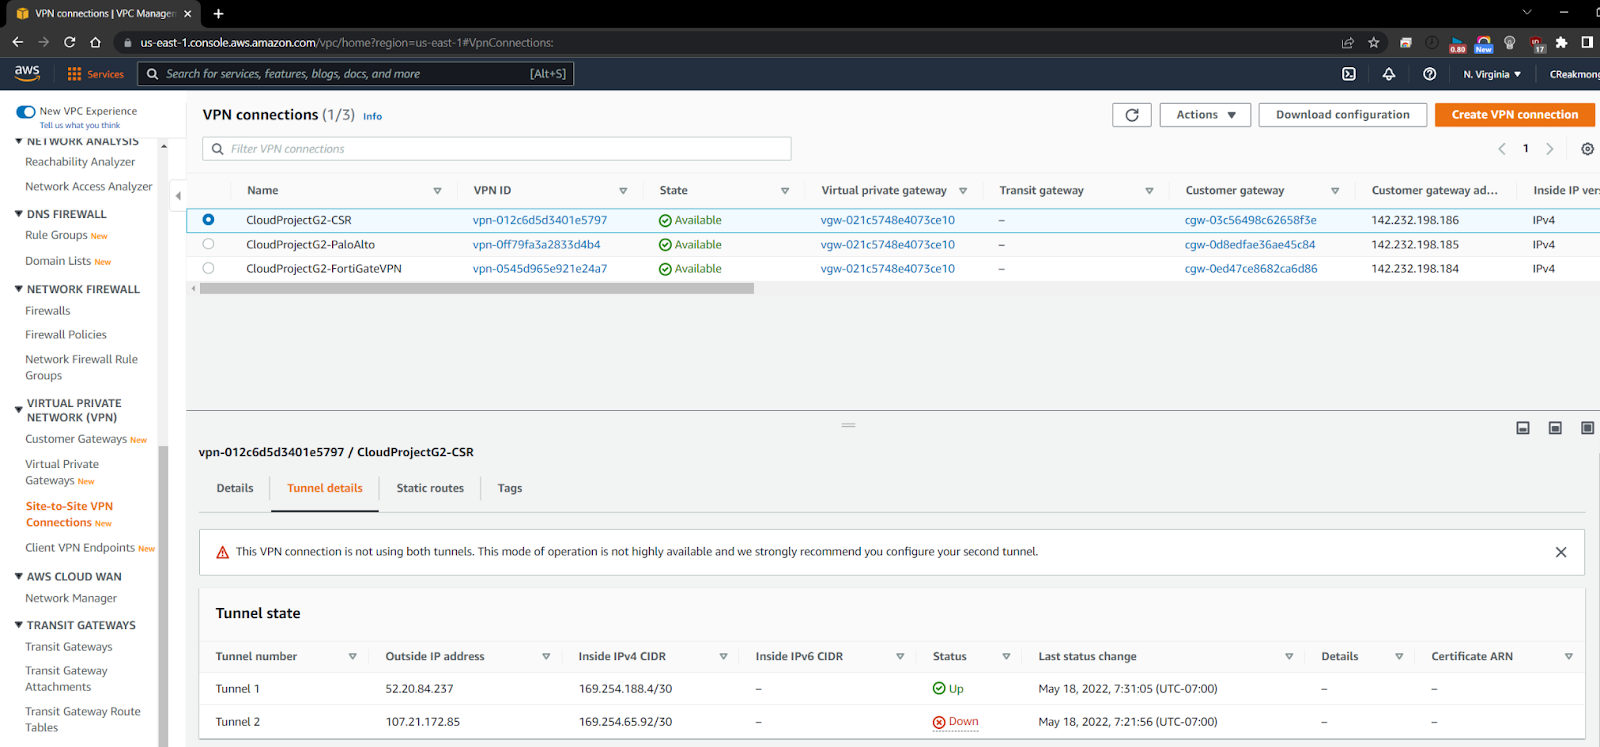
Task: Refresh the VPN connections list
Action: click(1132, 115)
